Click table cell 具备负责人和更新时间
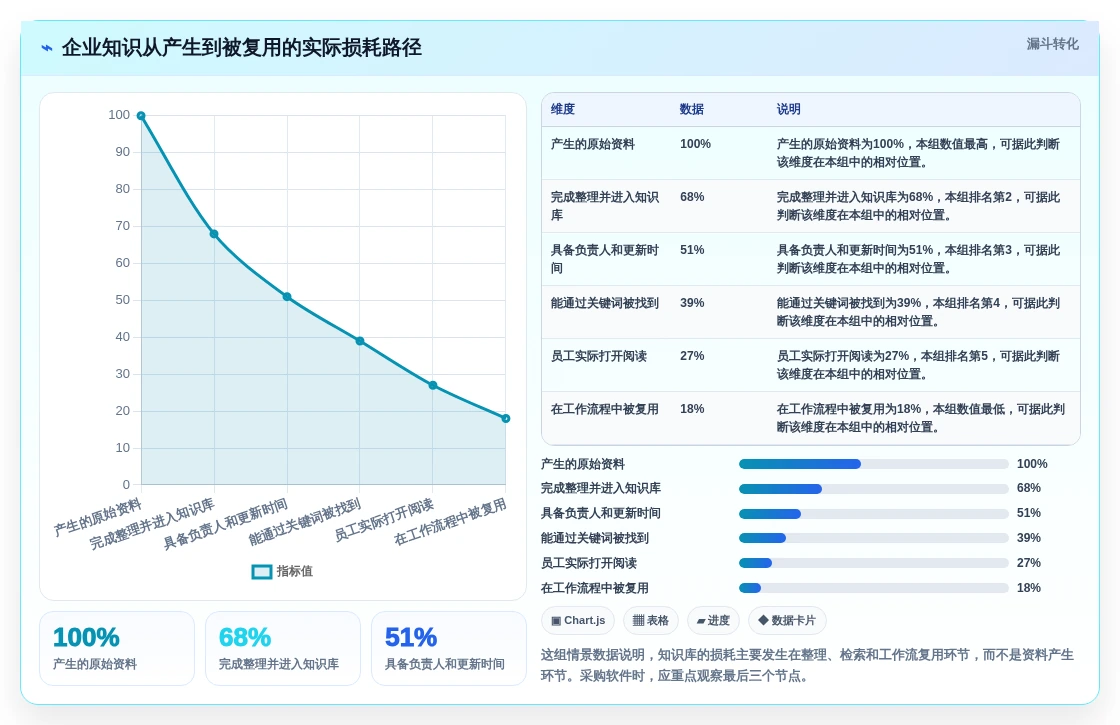1120x725 pixels. point(606,259)
